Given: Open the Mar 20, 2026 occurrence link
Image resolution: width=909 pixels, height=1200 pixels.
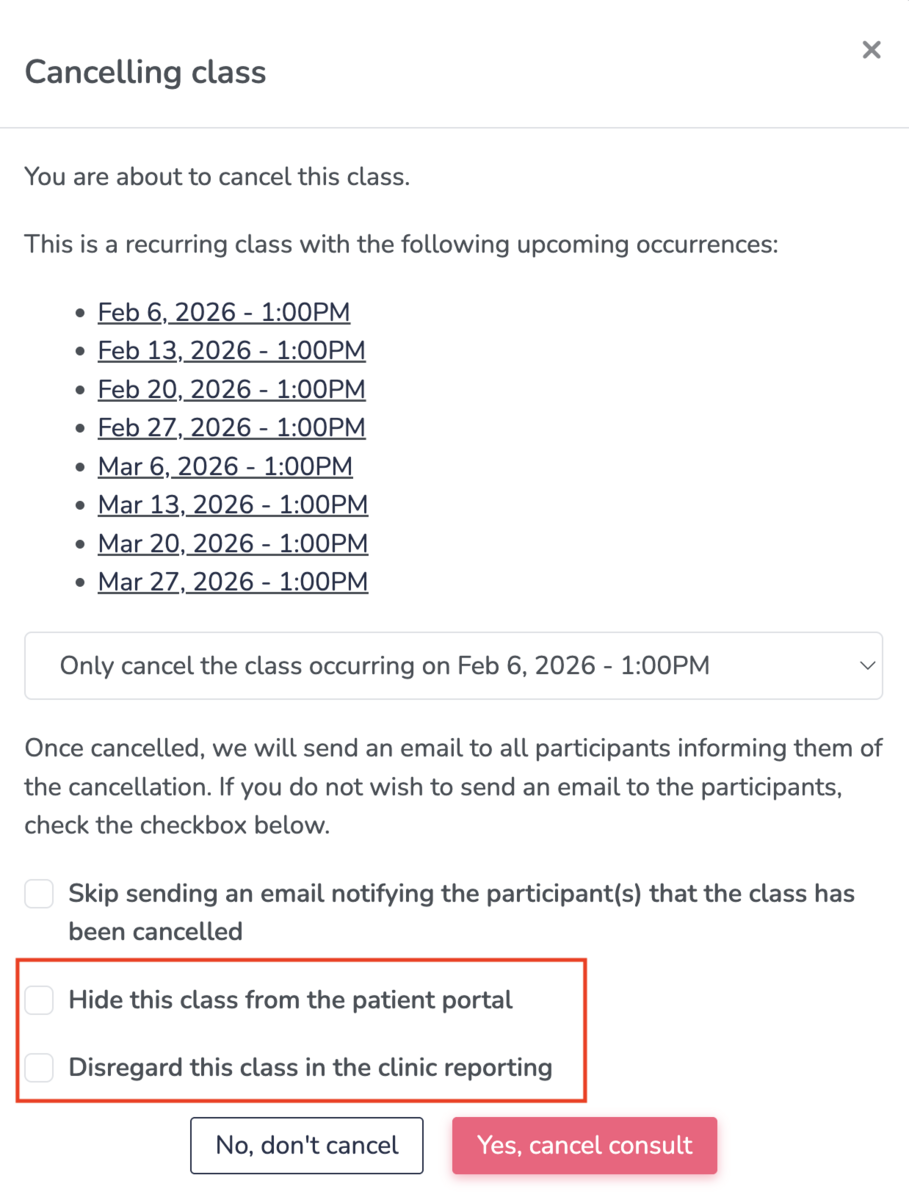Looking at the screenshot, I should [x=233, y=543].
